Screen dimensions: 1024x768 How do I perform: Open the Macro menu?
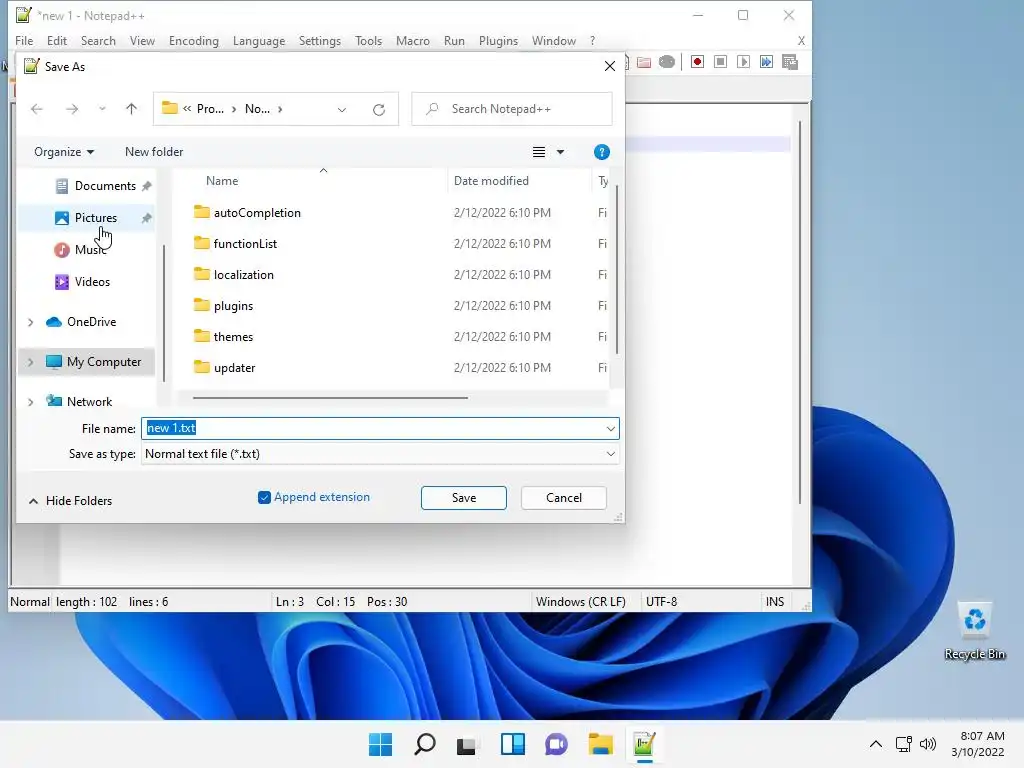click(413, 40)
